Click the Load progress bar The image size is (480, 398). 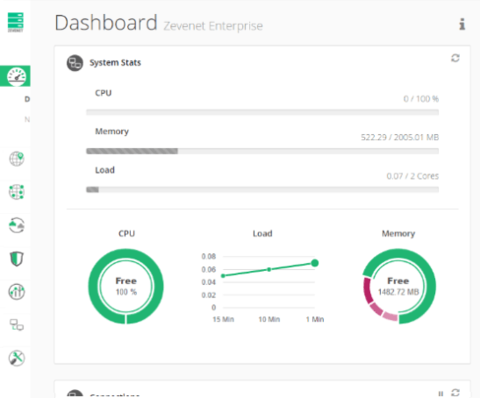click(262, 190)
